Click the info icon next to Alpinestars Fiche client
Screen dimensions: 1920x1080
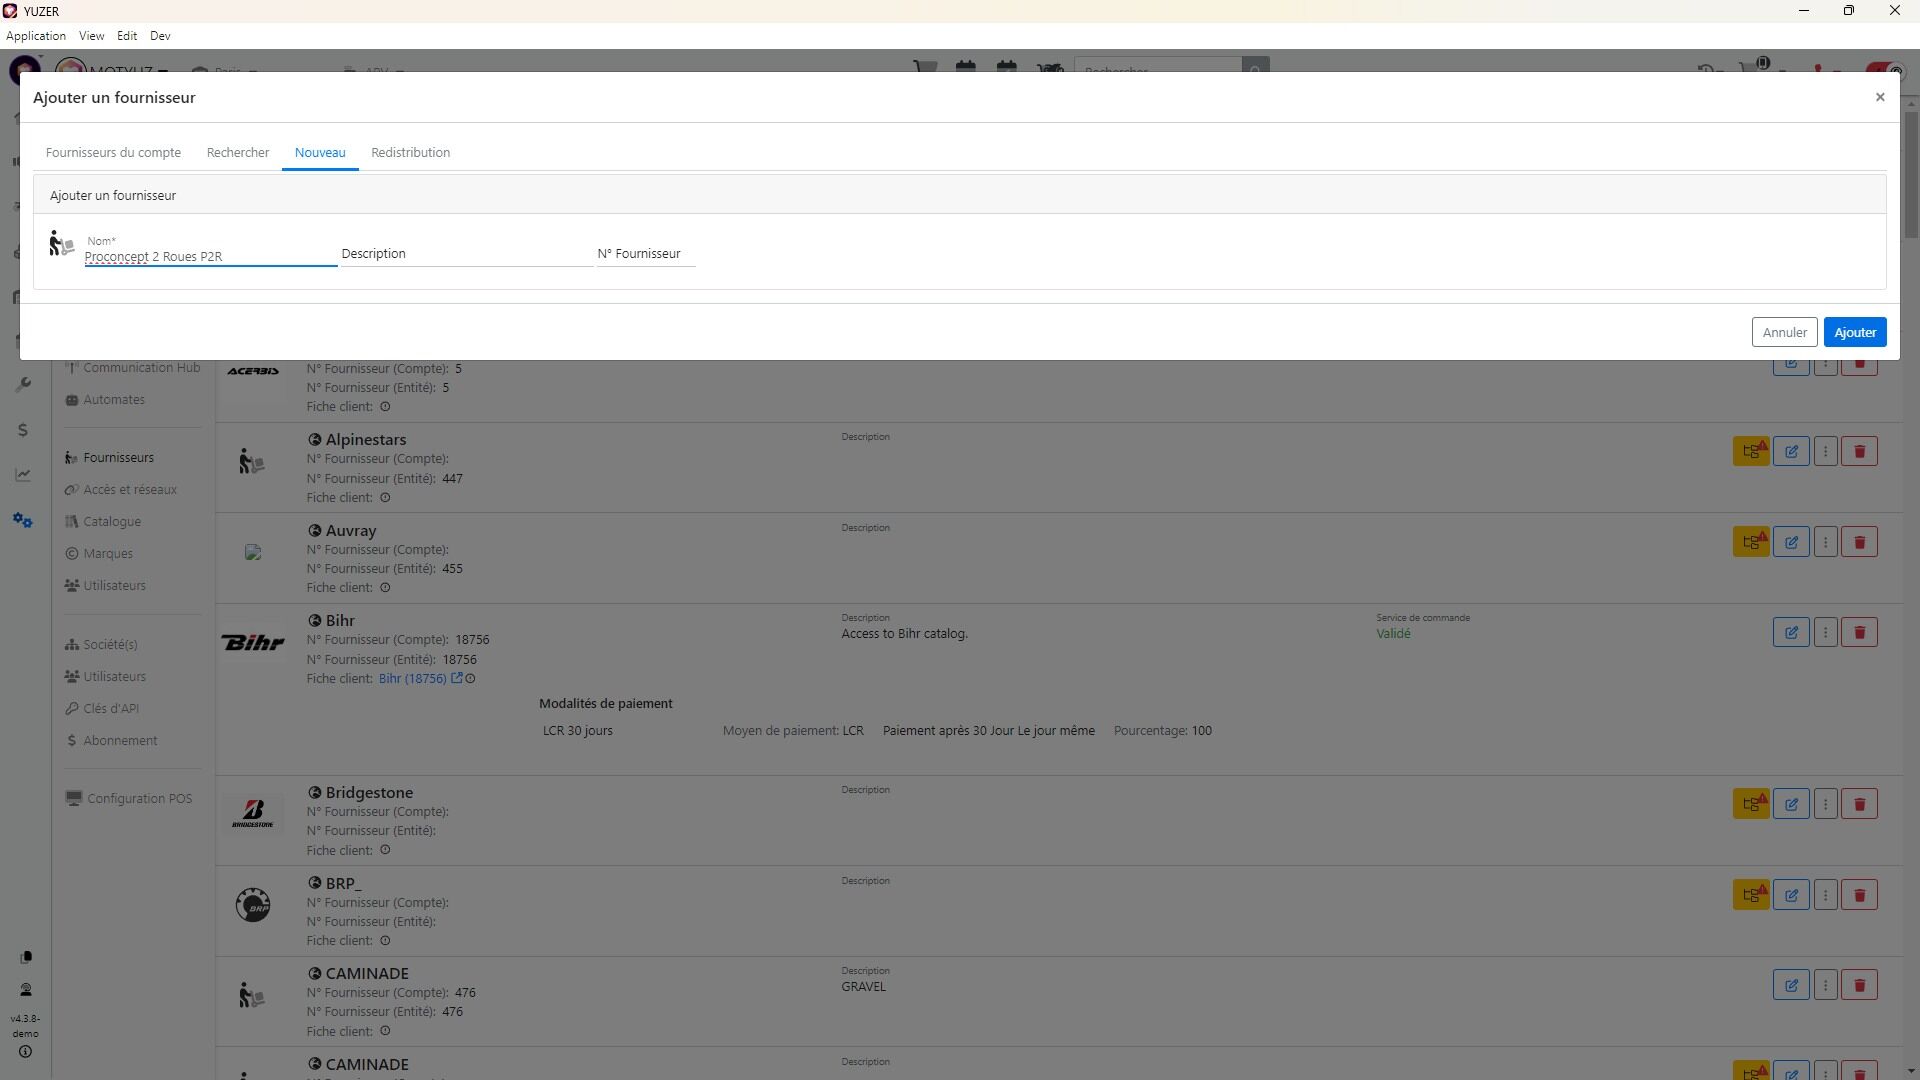pos(385,498)
